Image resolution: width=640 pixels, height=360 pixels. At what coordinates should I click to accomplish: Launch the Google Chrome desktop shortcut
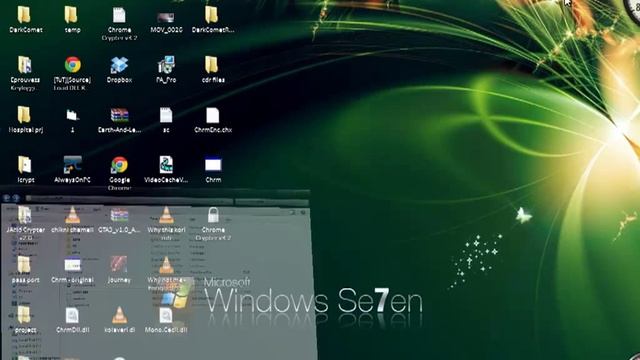119,165
